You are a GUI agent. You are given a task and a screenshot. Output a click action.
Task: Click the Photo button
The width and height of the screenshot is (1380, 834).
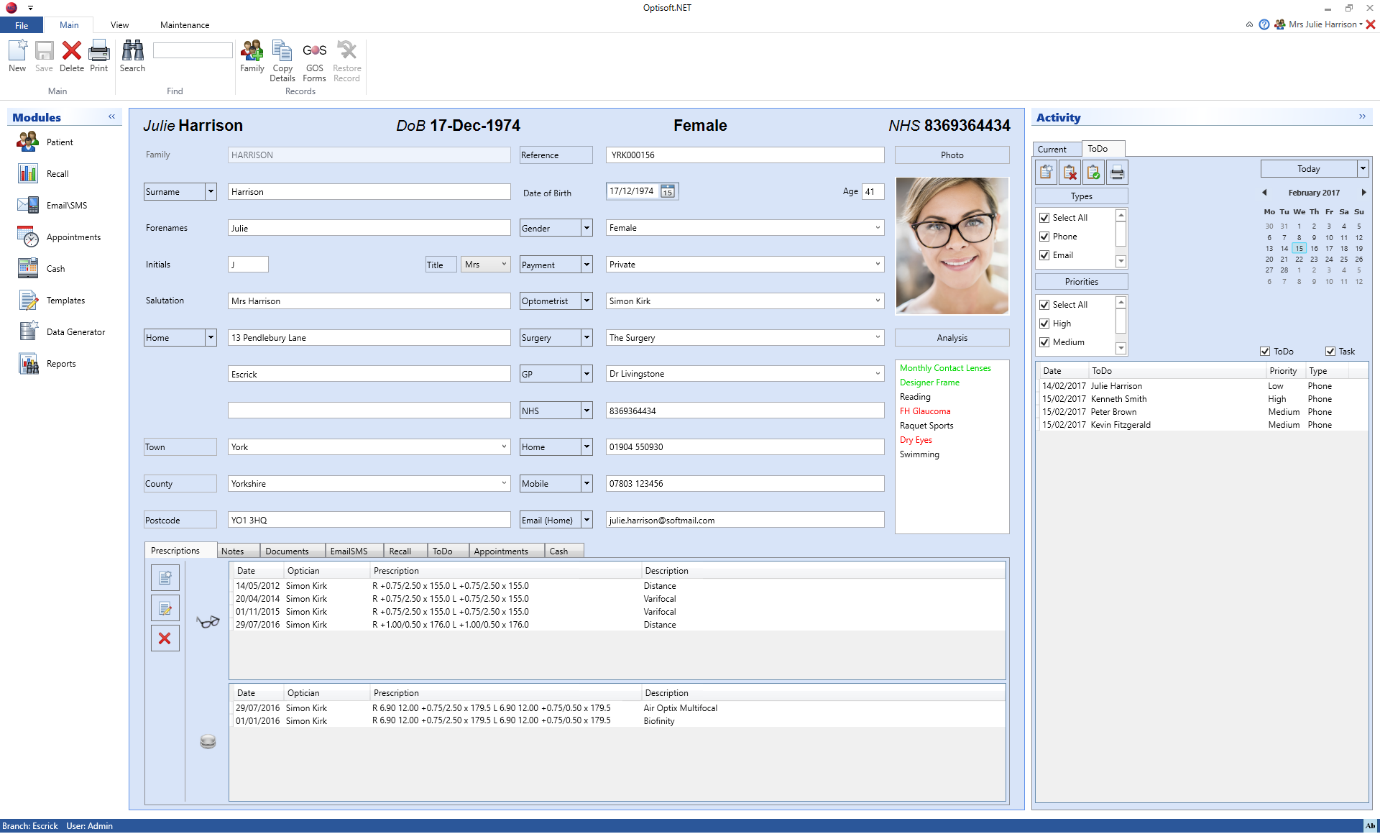[951, 155]
